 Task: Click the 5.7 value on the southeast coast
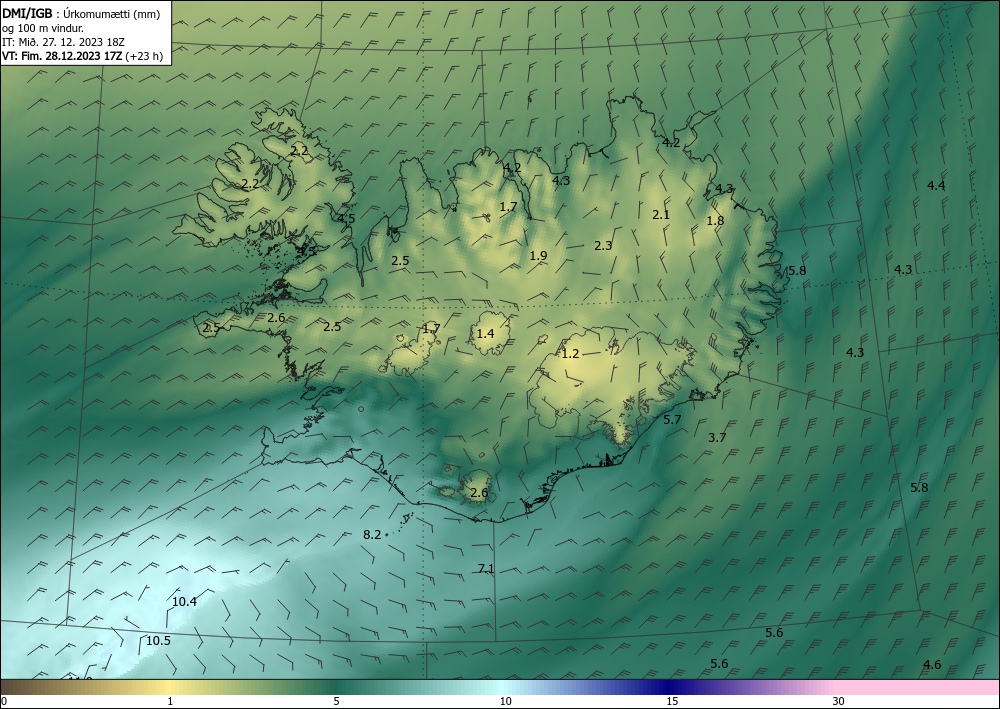pos(672,420)
